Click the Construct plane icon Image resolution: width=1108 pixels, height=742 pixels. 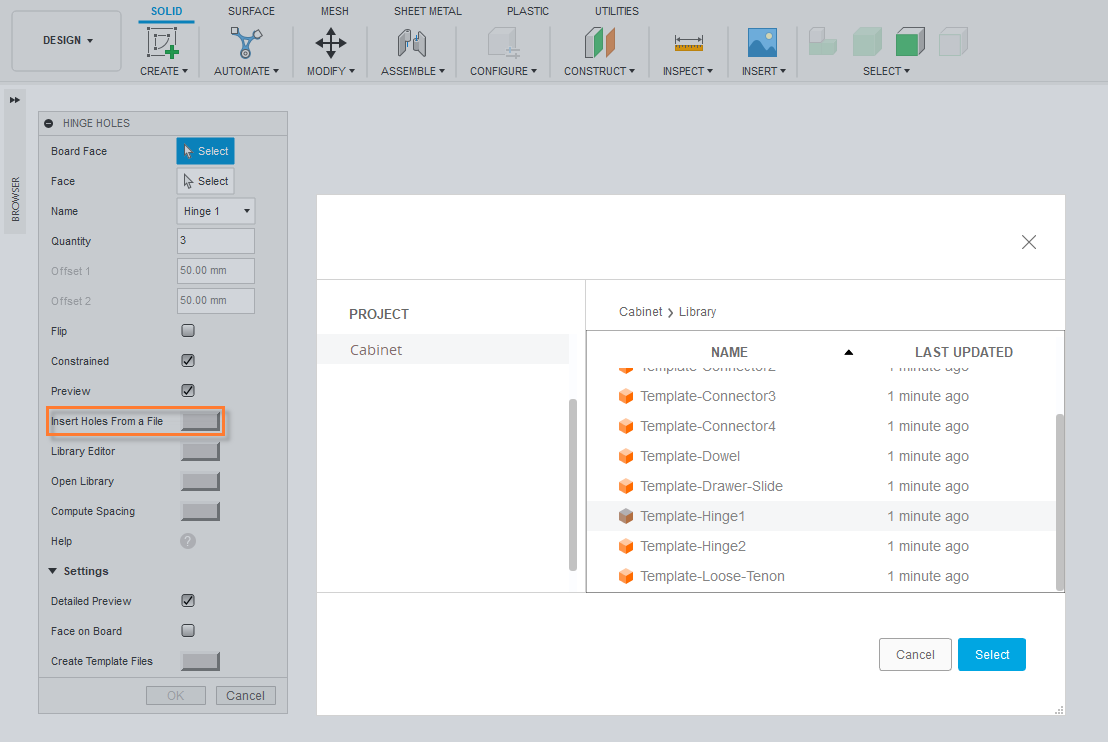599,43
